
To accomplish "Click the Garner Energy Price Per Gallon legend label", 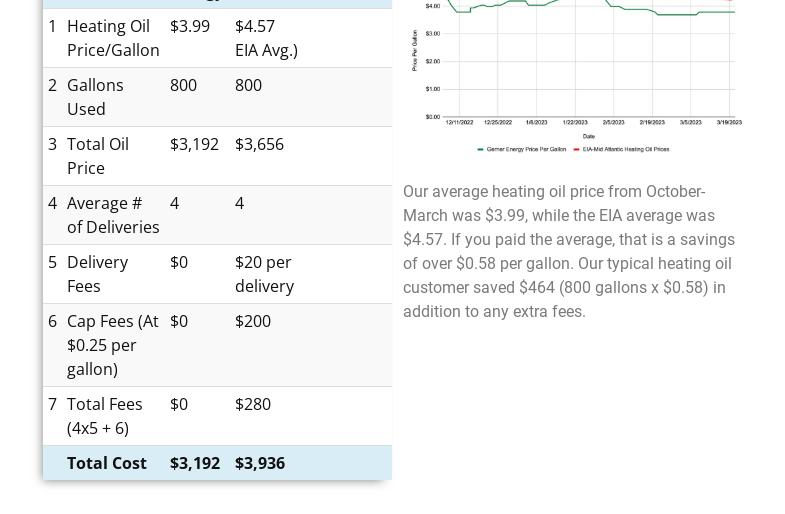I will tap(526, 149).
